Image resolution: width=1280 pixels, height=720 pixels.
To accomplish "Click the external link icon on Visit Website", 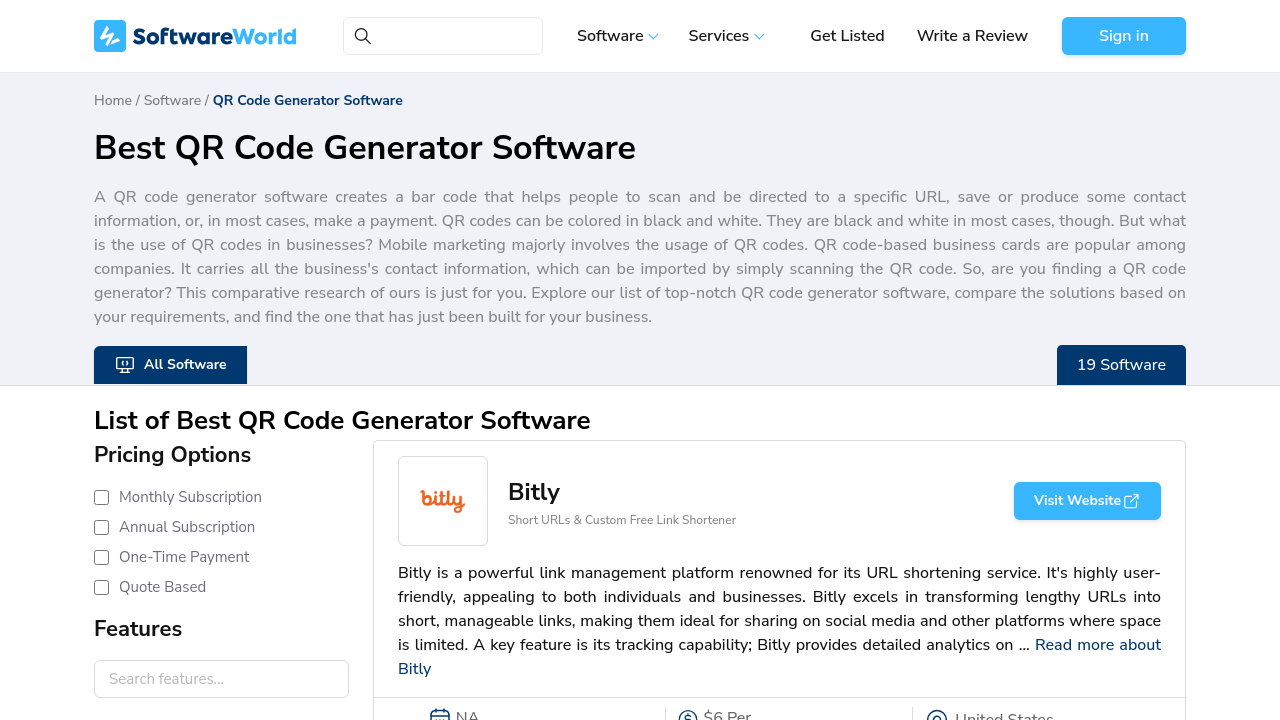I will pos(1132,501).
